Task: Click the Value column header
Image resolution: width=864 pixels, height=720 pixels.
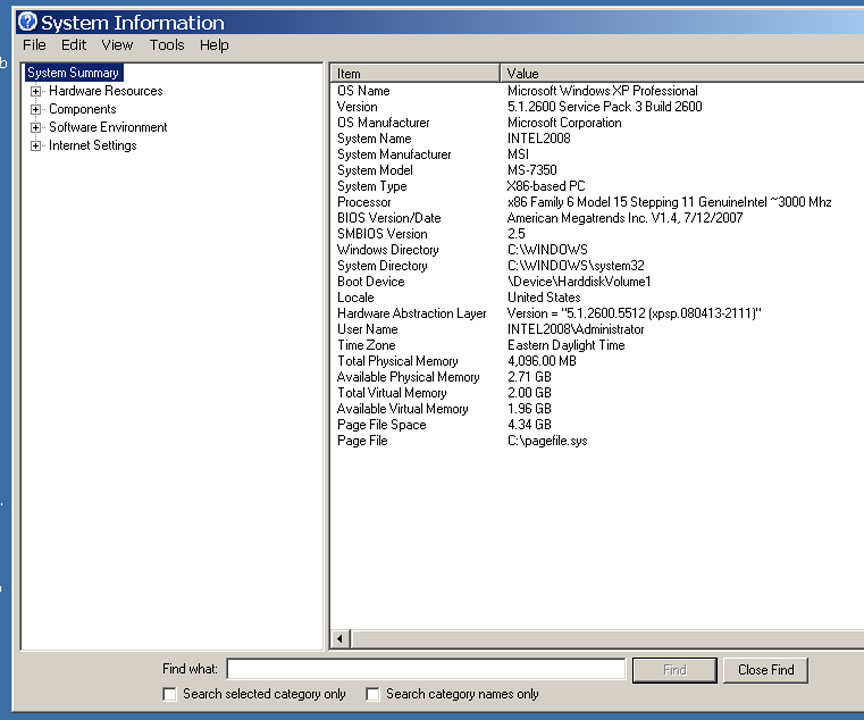Action: 680,73
